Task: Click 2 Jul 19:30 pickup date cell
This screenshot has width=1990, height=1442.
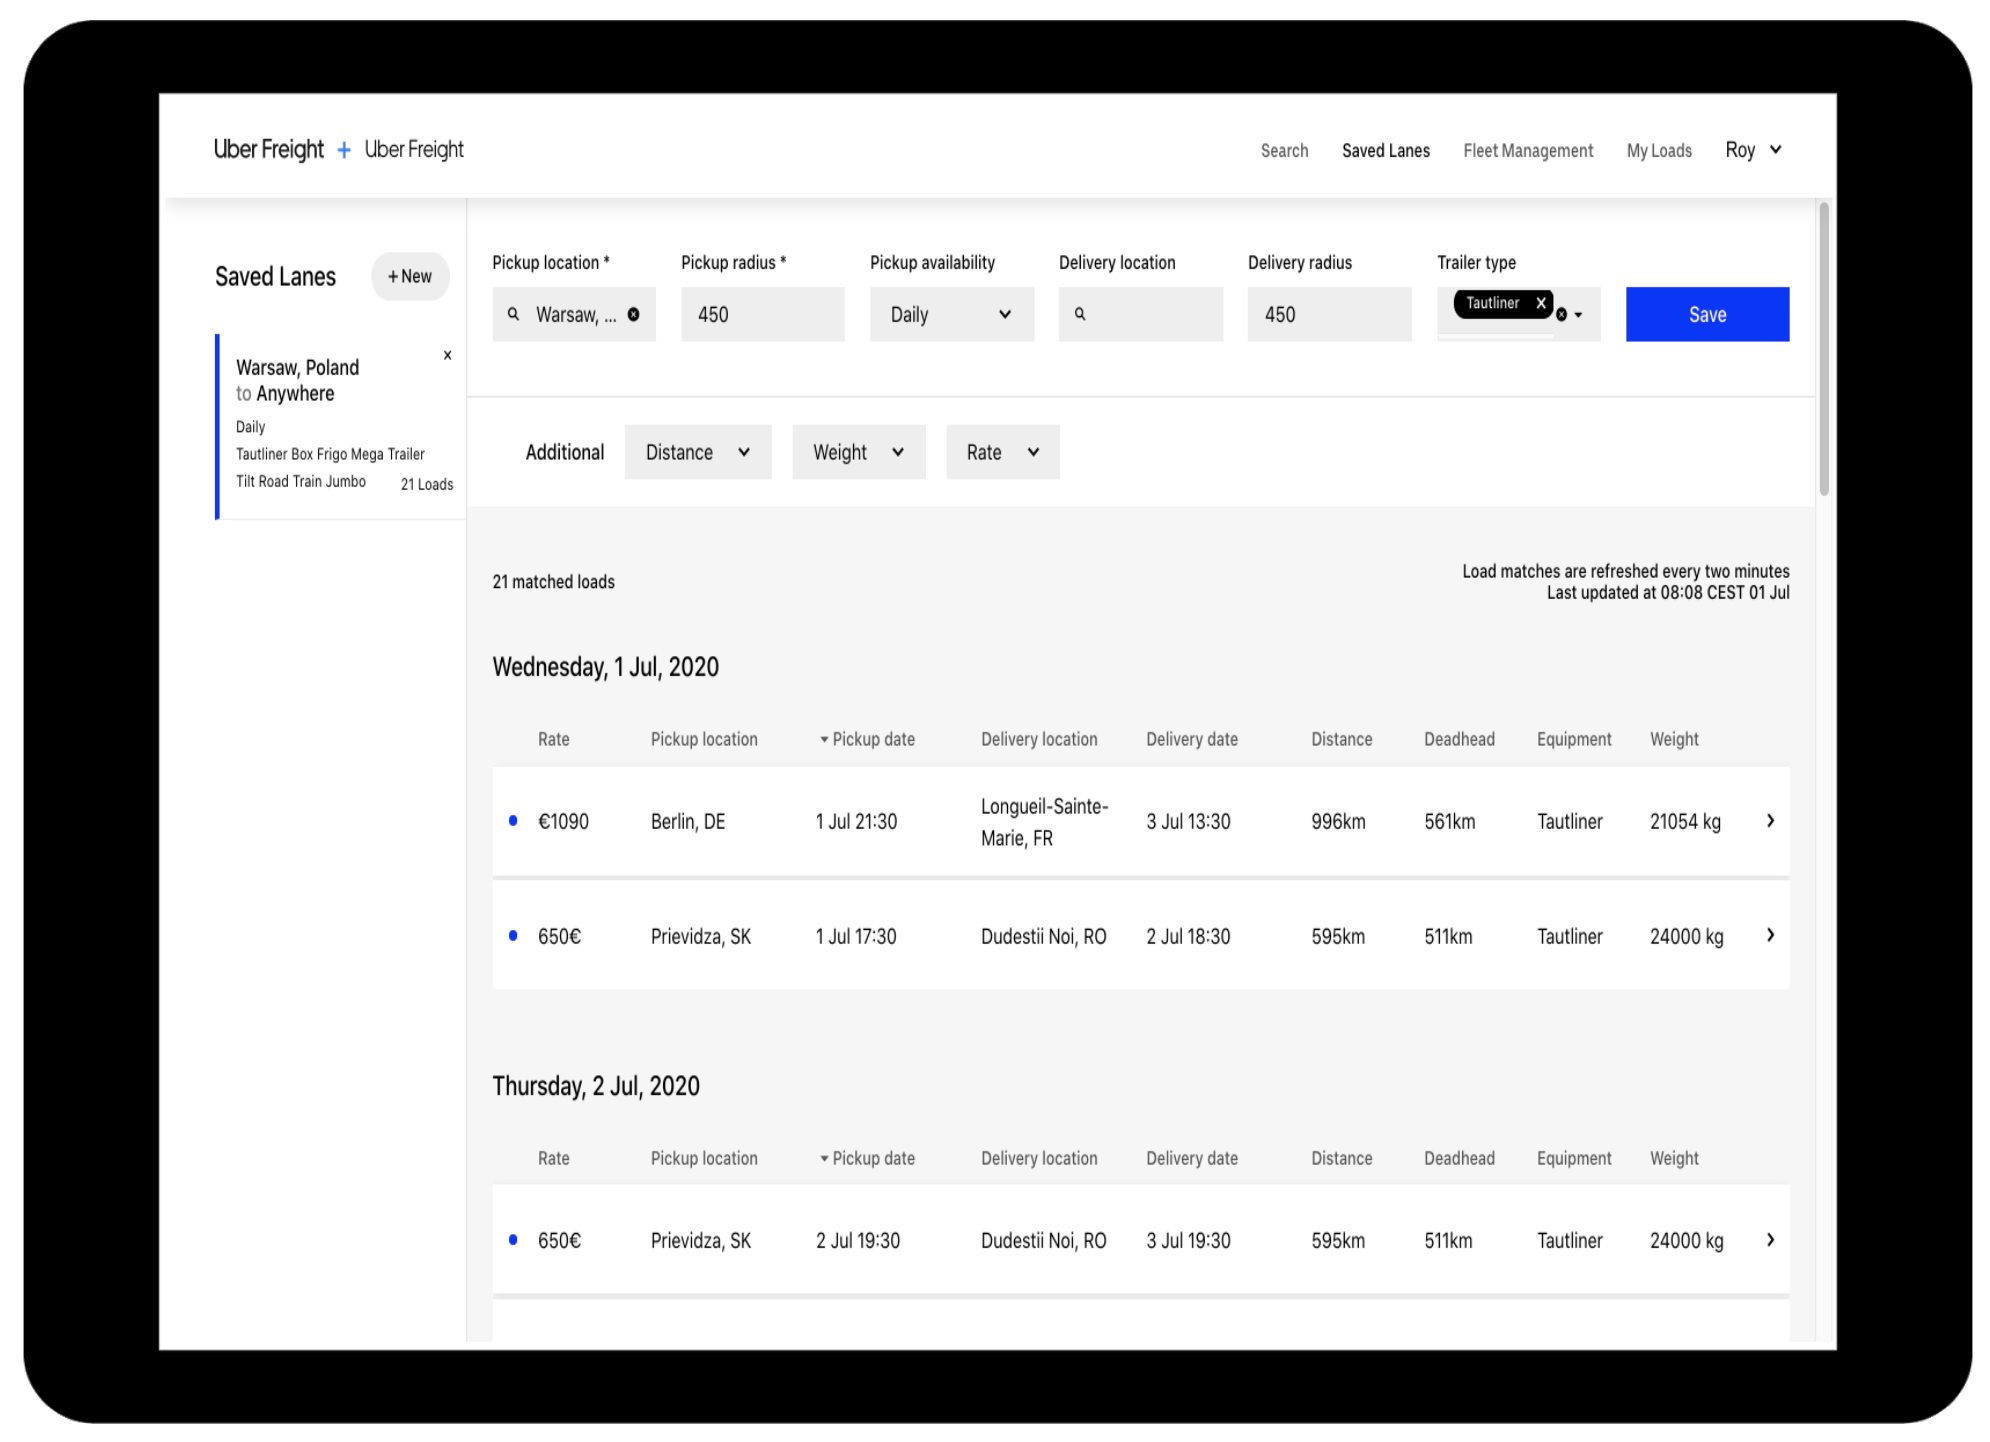Action: 858,1240
